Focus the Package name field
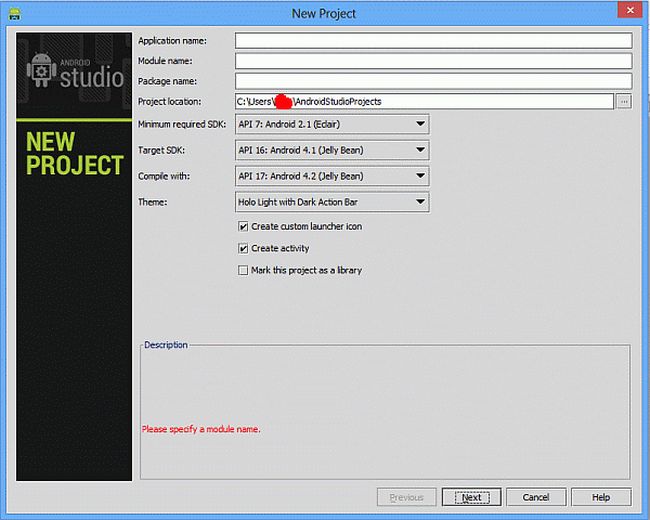 [433, 81]
